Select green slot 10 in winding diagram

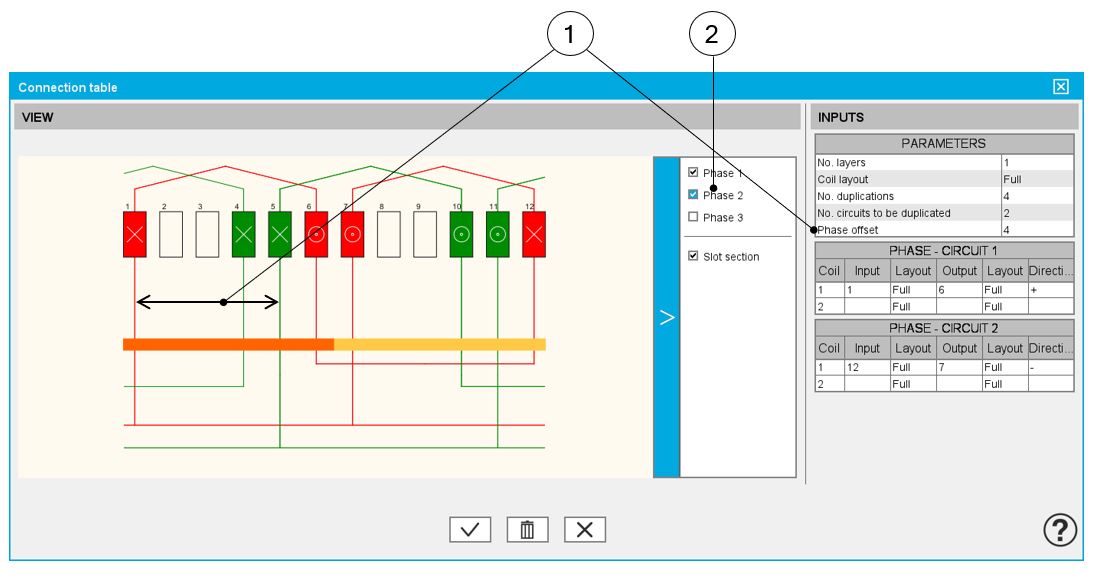click(461, 235)
